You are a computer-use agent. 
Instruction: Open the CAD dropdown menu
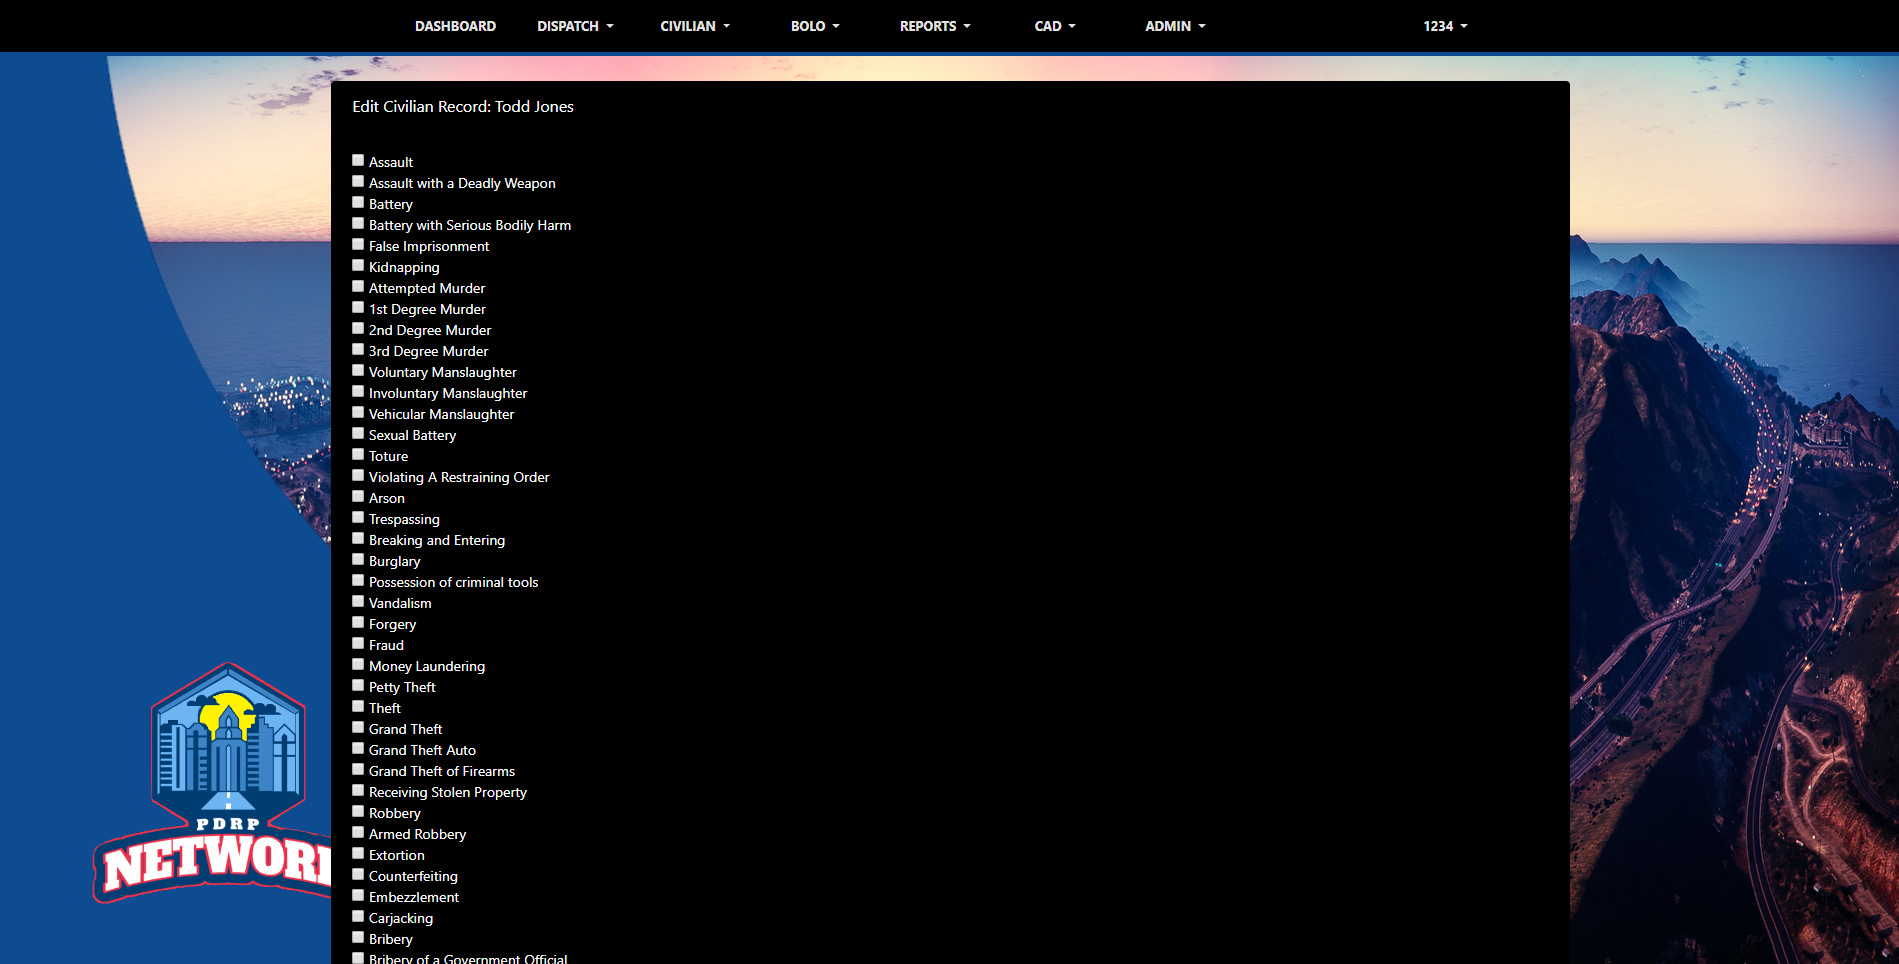pos(1055,26)
